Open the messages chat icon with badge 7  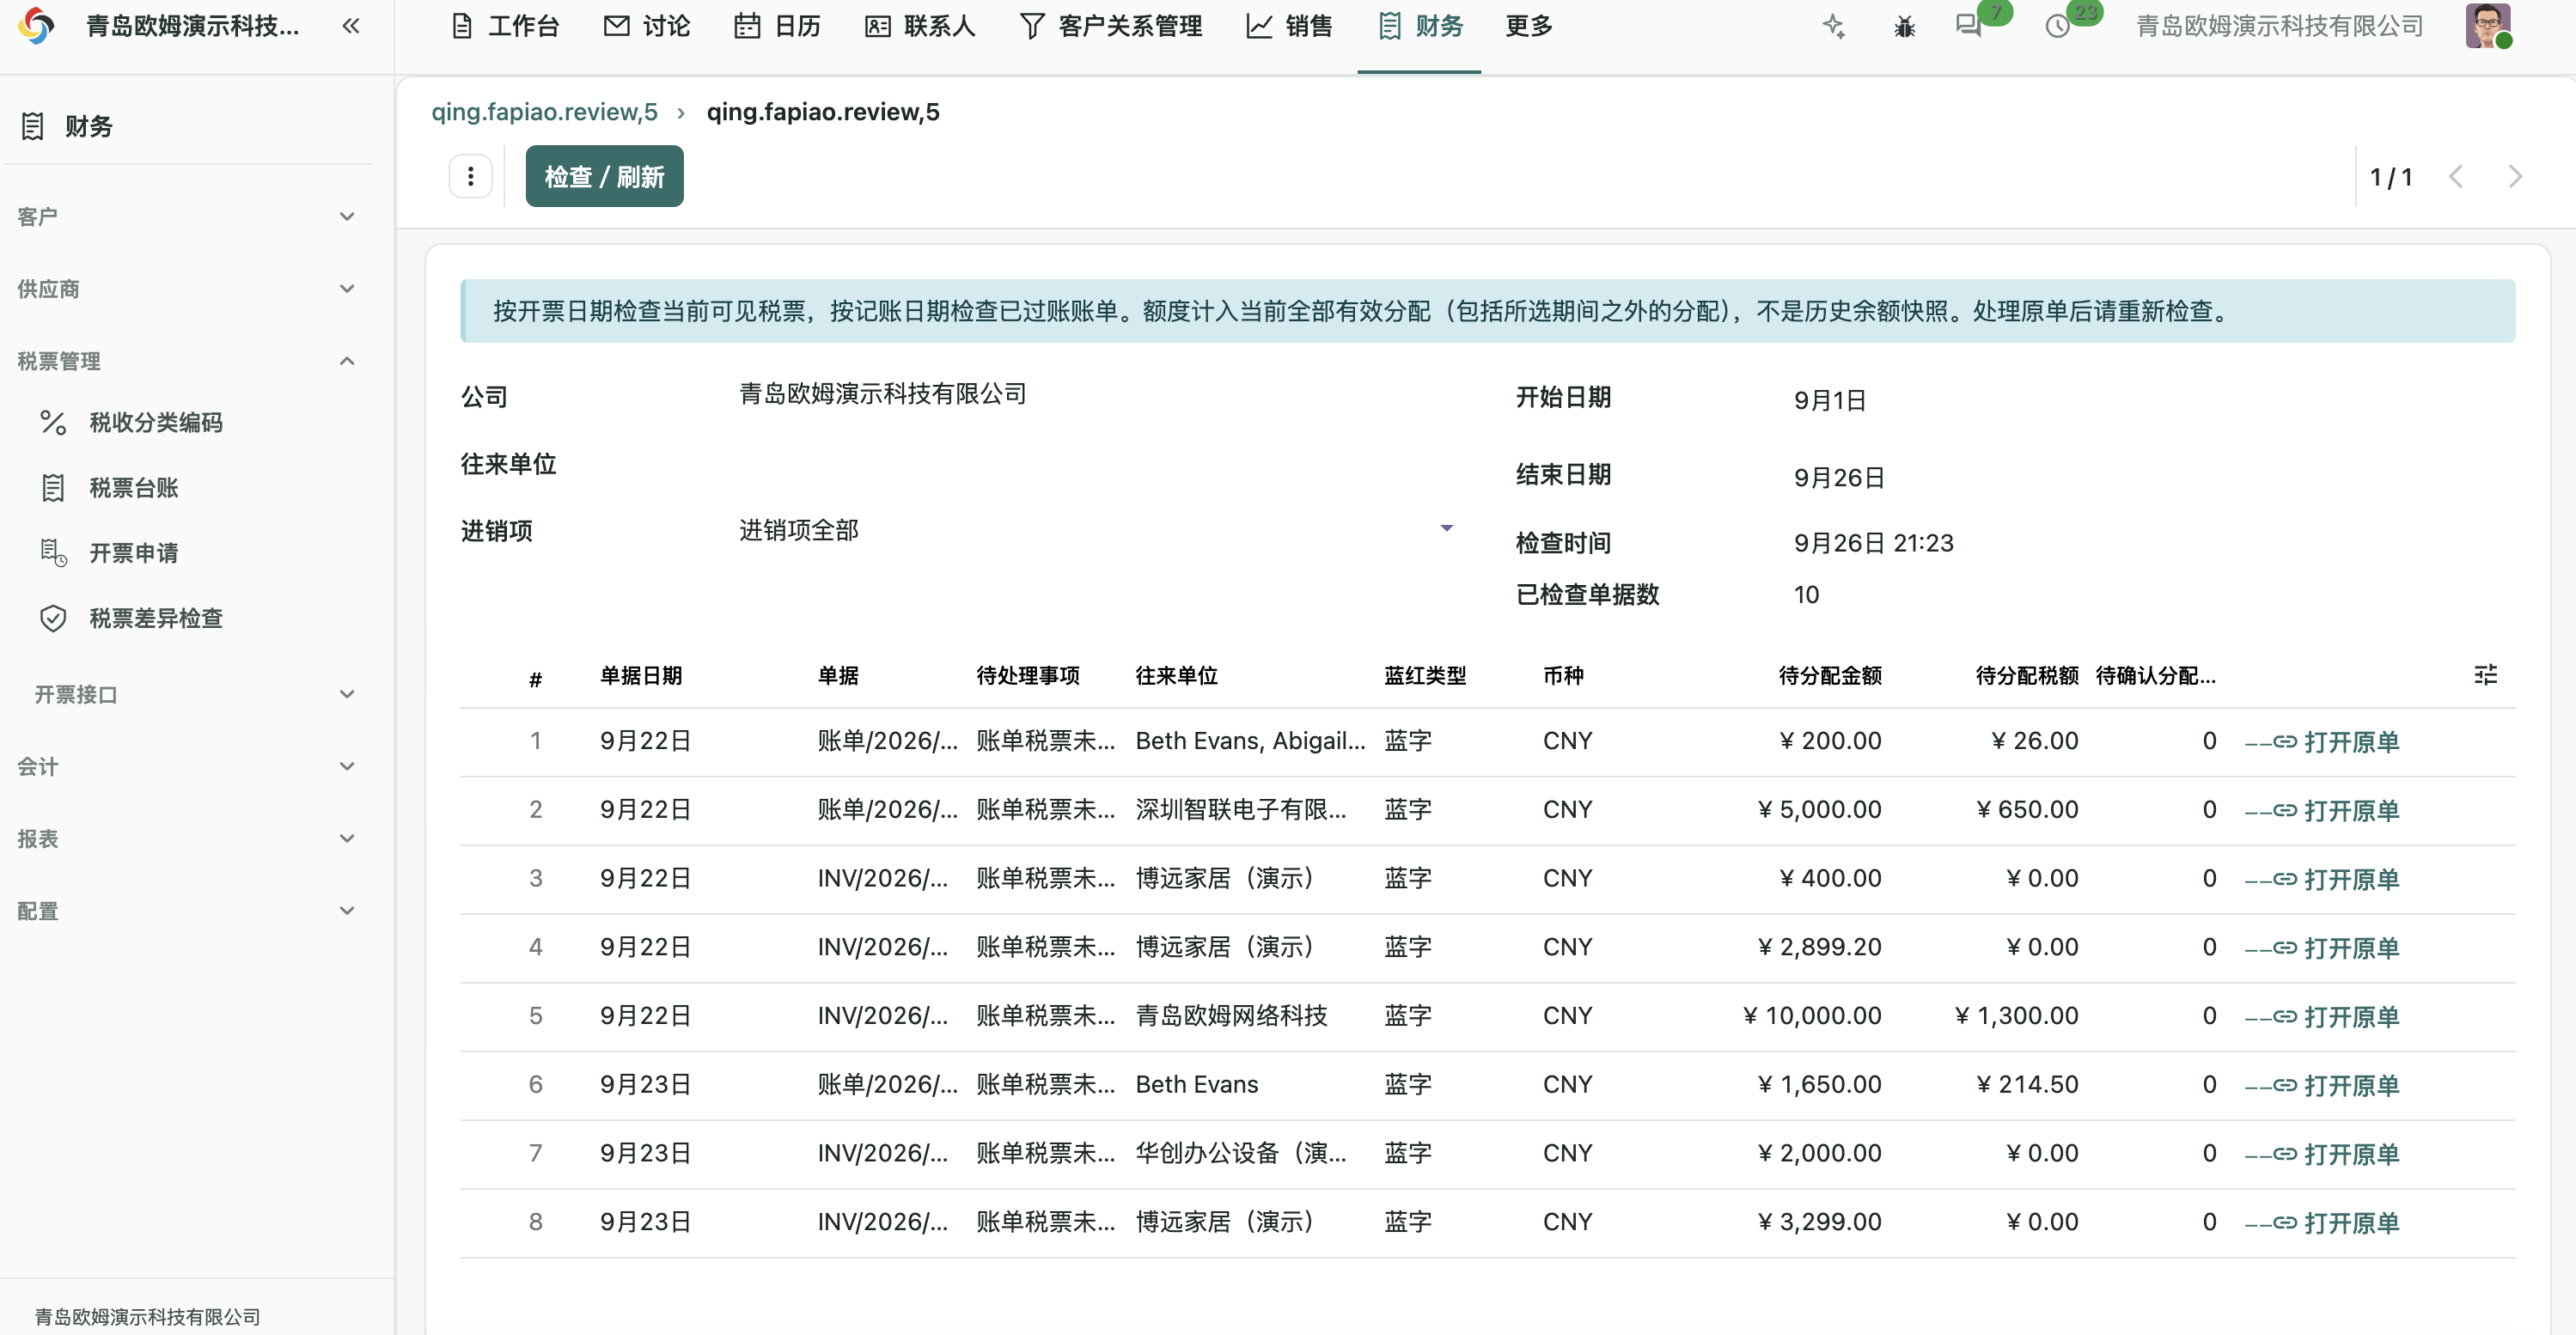click(1969, 26)
